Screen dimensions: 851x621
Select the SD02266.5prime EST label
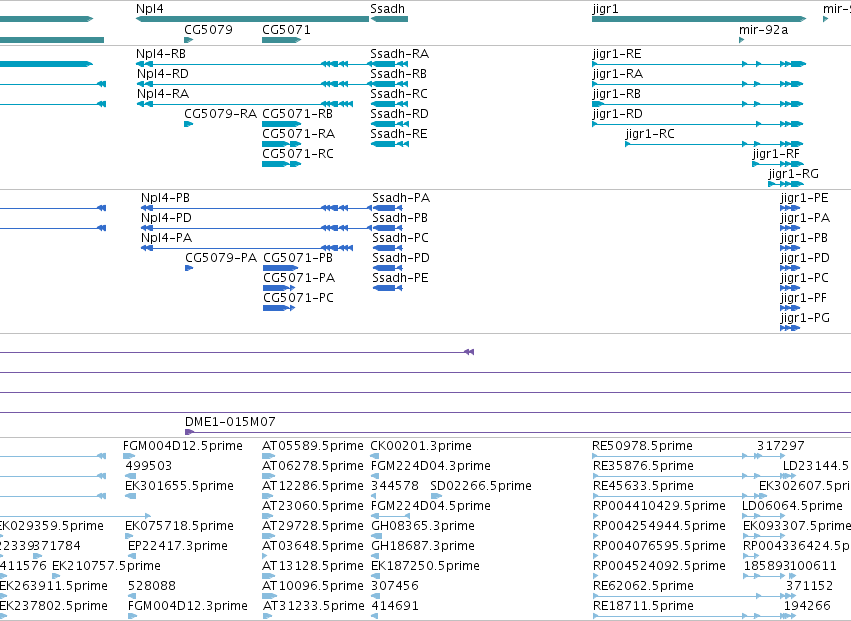click(x=481, y=486)
